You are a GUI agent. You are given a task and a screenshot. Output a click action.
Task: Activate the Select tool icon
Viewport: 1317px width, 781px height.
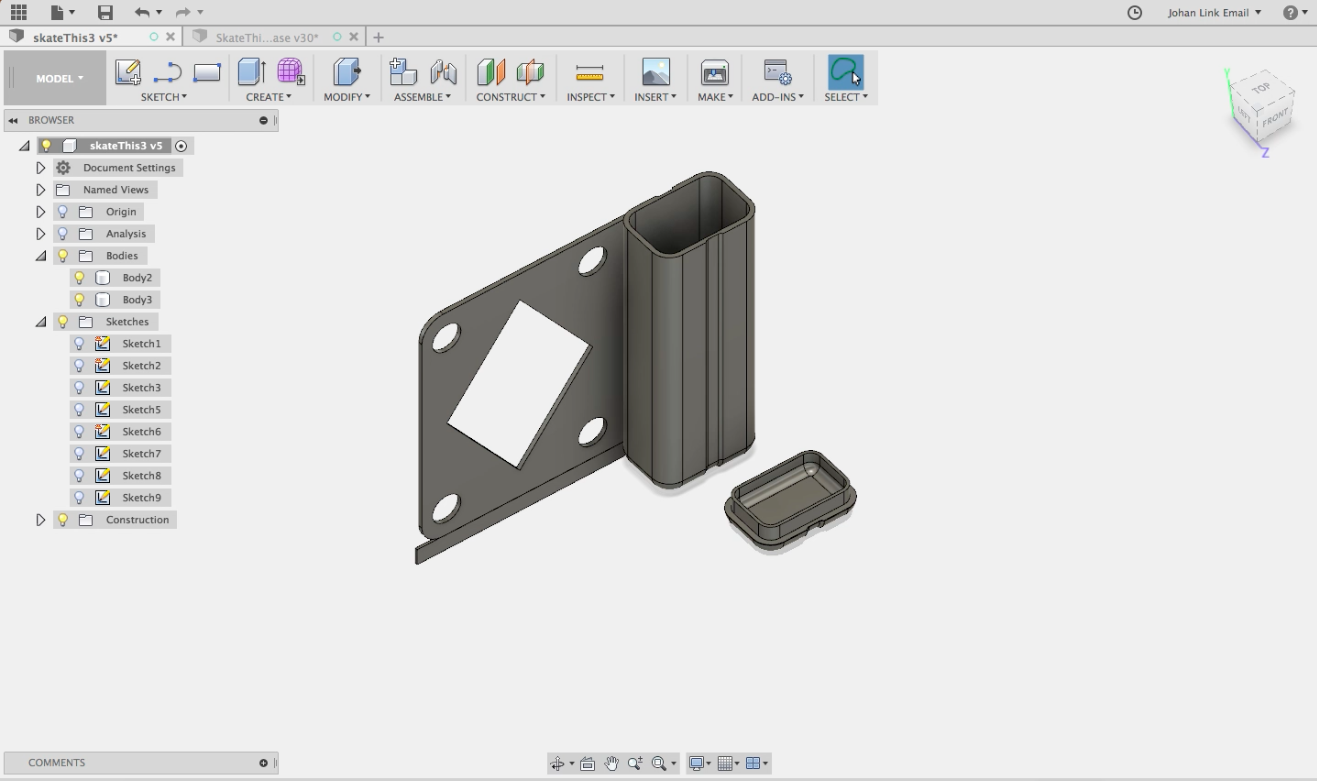(x=845, y=72)
